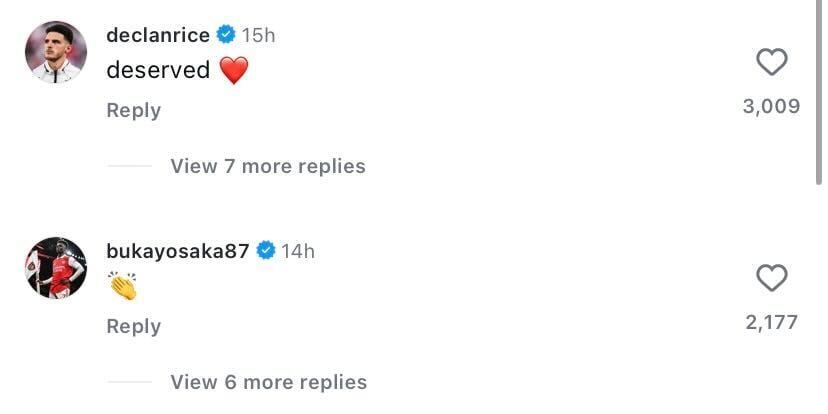The width and height of the screenshot is (828, 414).
Task: Reply to declanrice's comment
Action: tap(134, 110)
